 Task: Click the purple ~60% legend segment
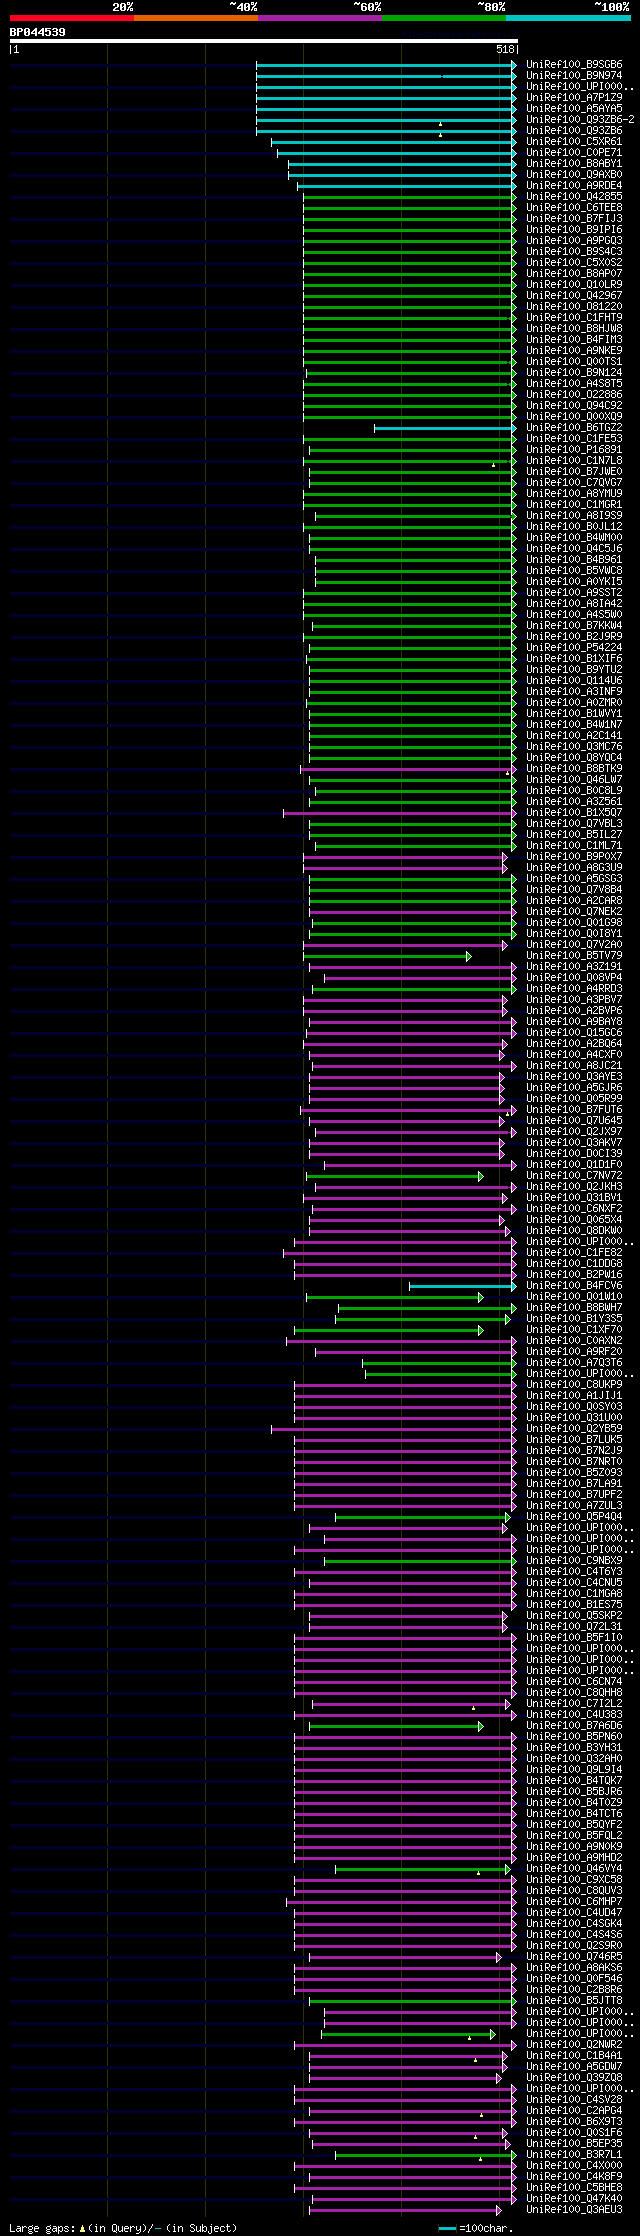pos(319,18)
